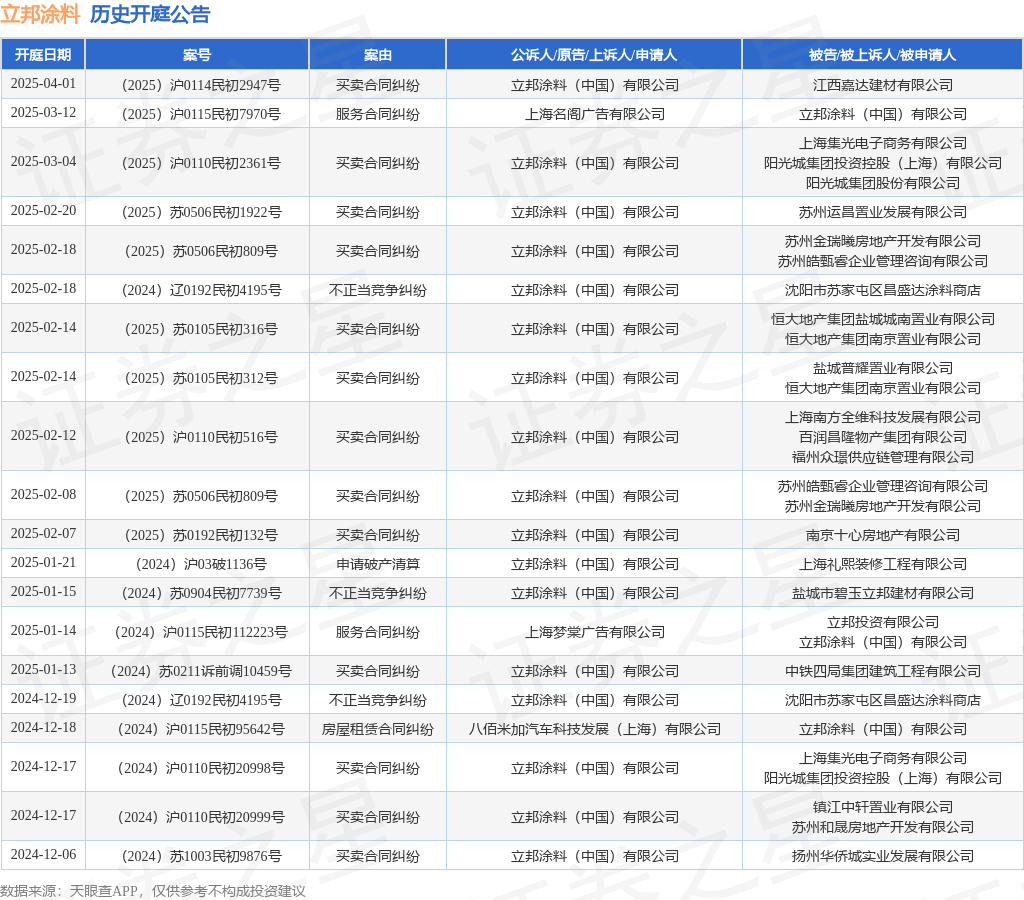Click the 公诉人/原告/上诉人/申请人 column header
Image resolution: width=1024 pixels, height=900 pixels.
(x=594, y=55)
